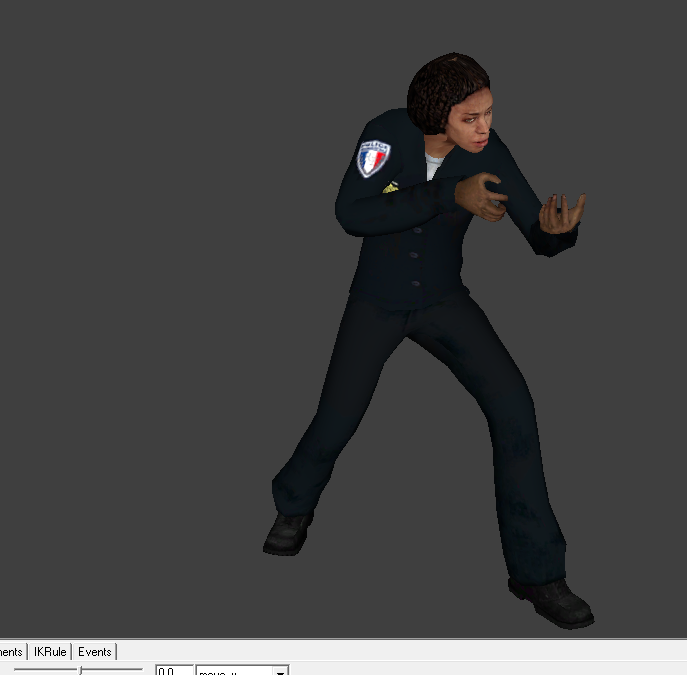This screenshot has width=687, height=675.
Task: Click empty gray viewport left of model
Action: (x=150, y=300)
